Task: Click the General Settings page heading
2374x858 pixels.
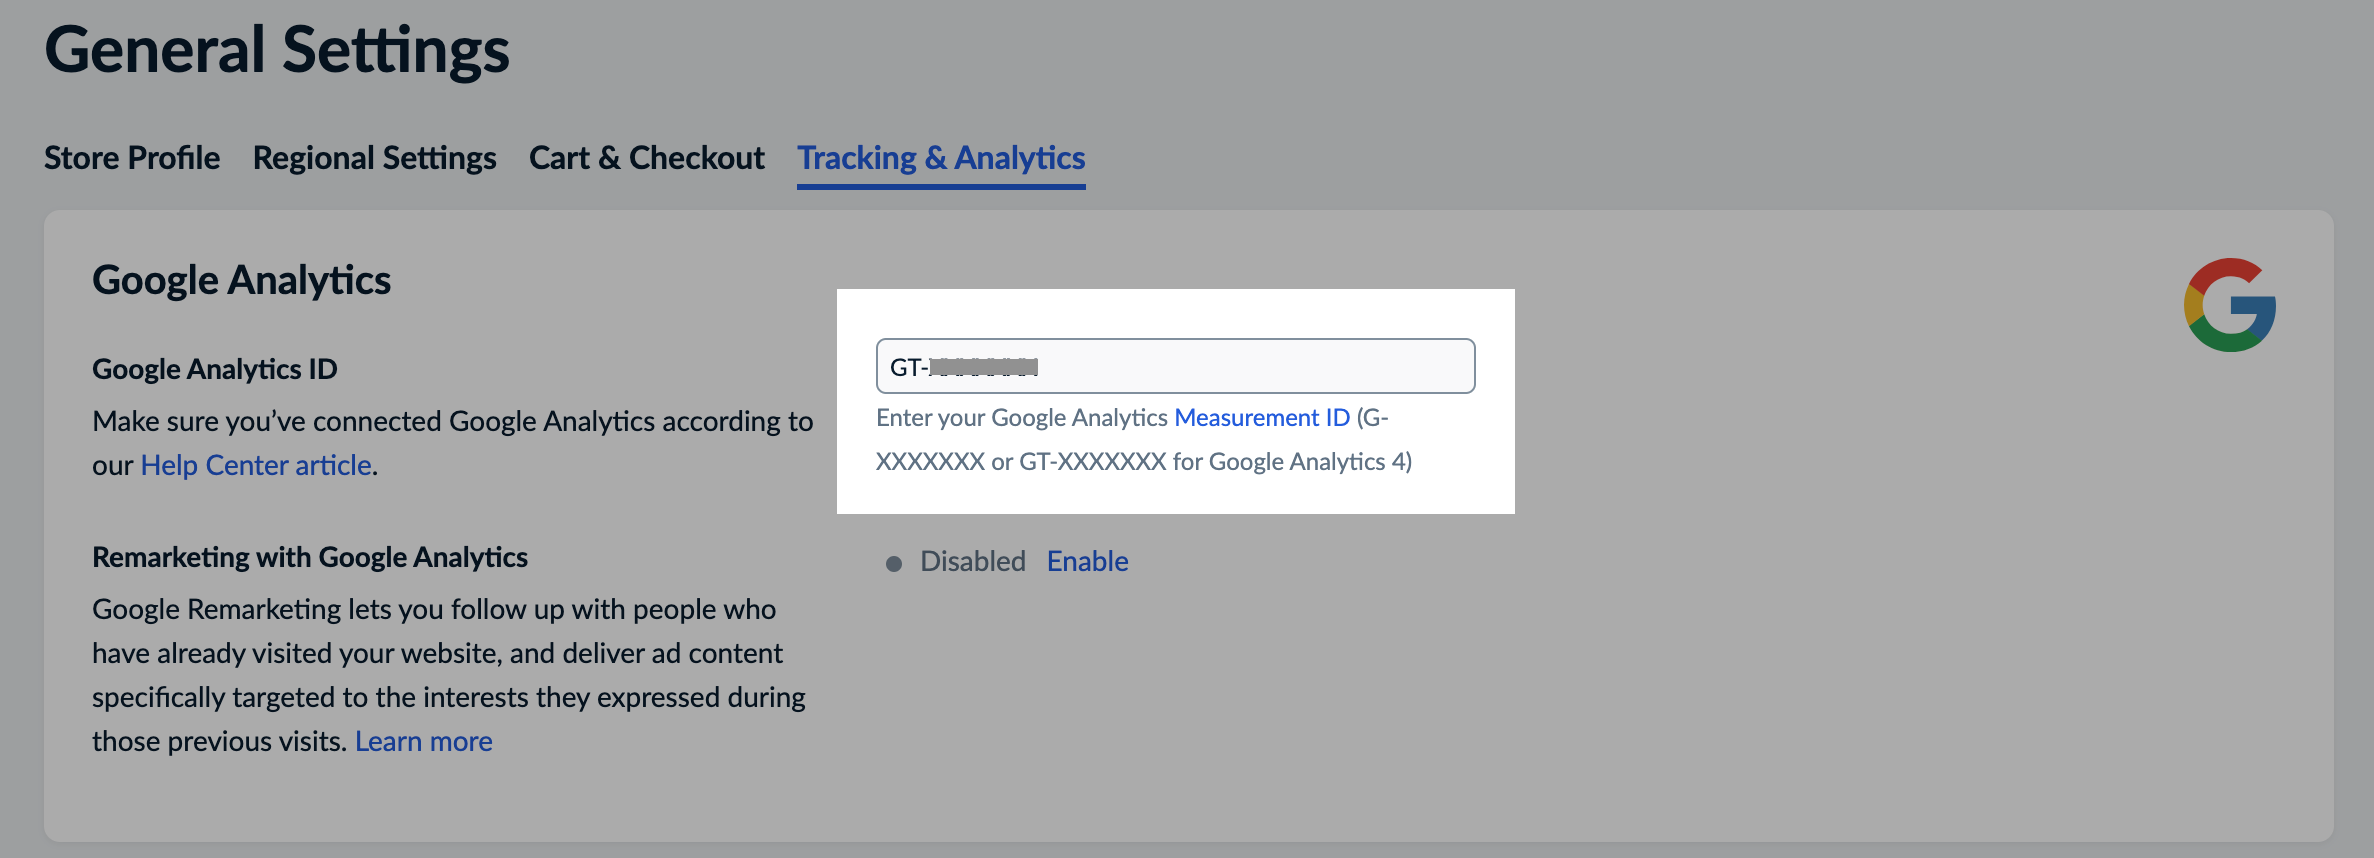Action: 277,50
